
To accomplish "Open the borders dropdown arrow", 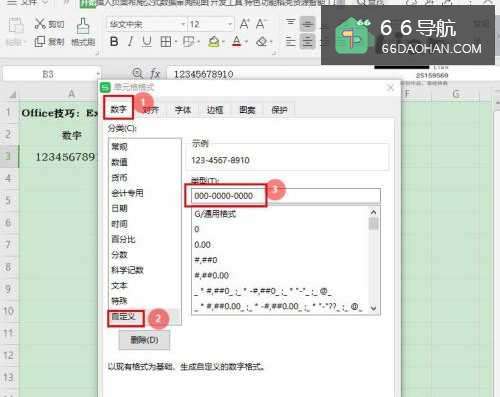I will point(175,42).
